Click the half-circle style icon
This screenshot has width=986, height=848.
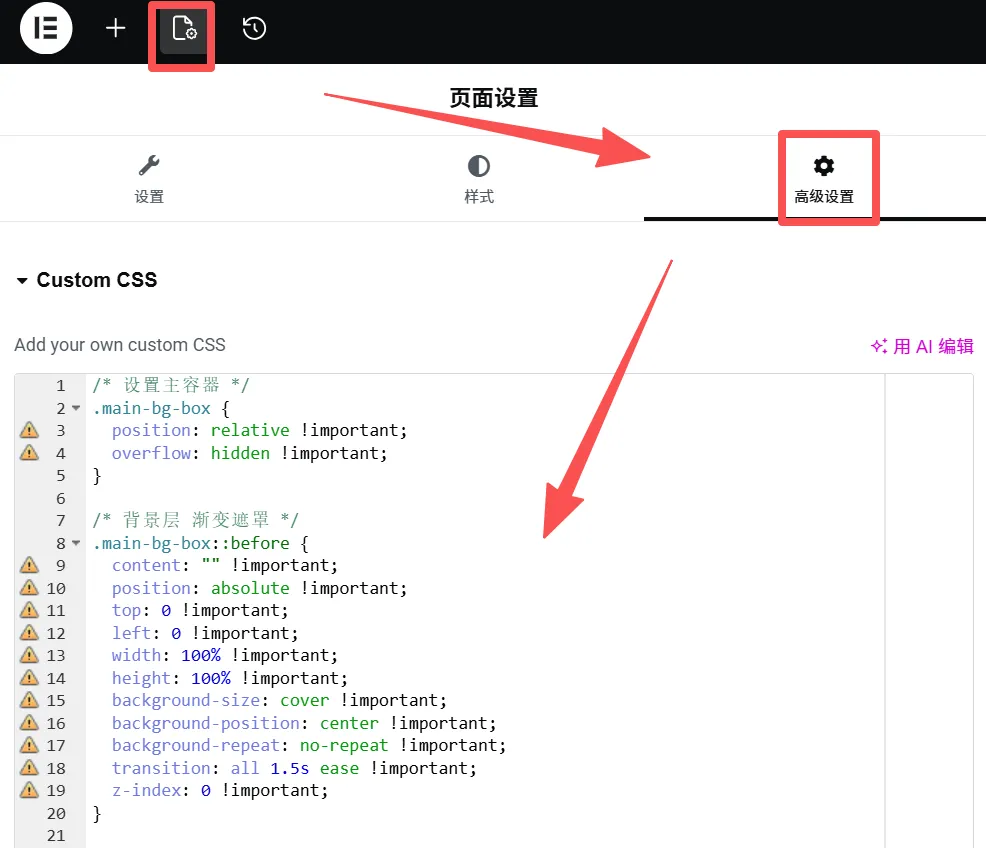coord(479,165)
